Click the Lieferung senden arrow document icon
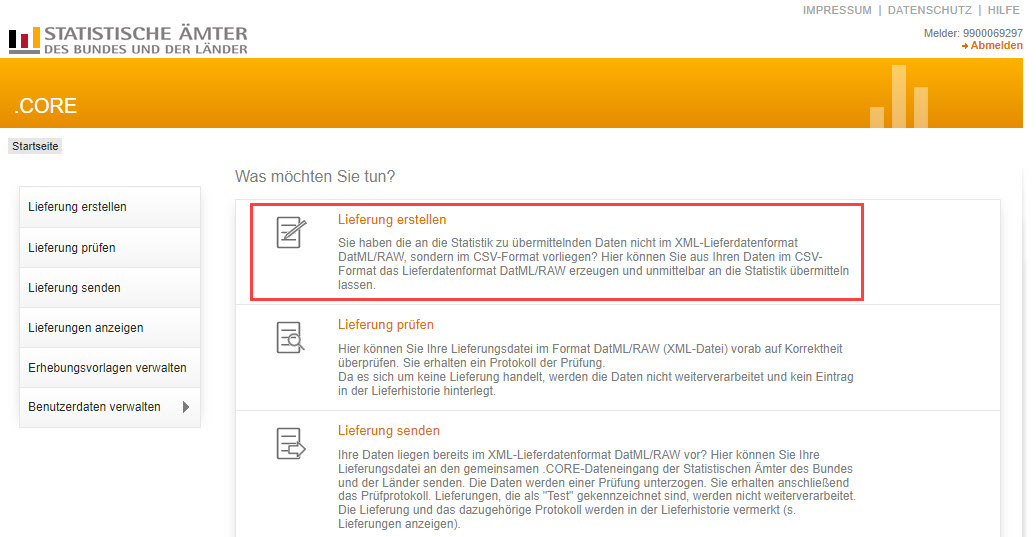Screen dimensions: 1036x537 tap(291, 443)
